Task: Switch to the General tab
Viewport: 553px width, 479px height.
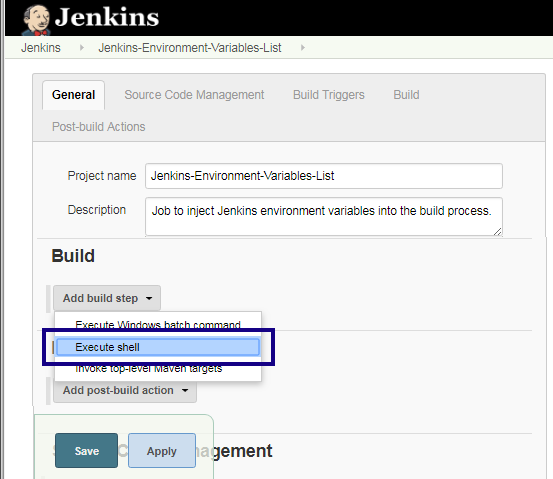Action: 73,95
